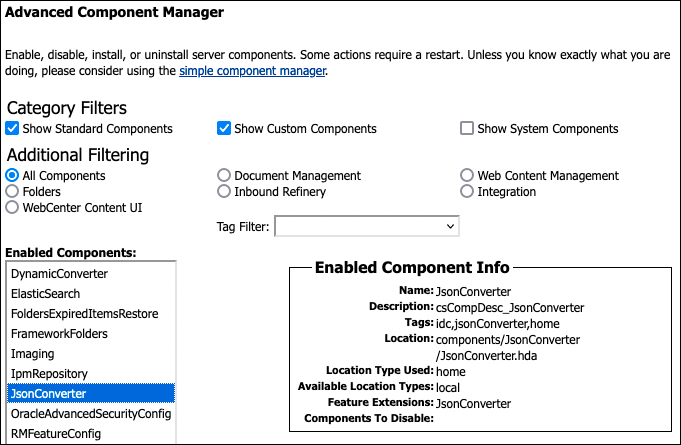Select Document Management radio option
Screen dimensions: 681x445
224,175
